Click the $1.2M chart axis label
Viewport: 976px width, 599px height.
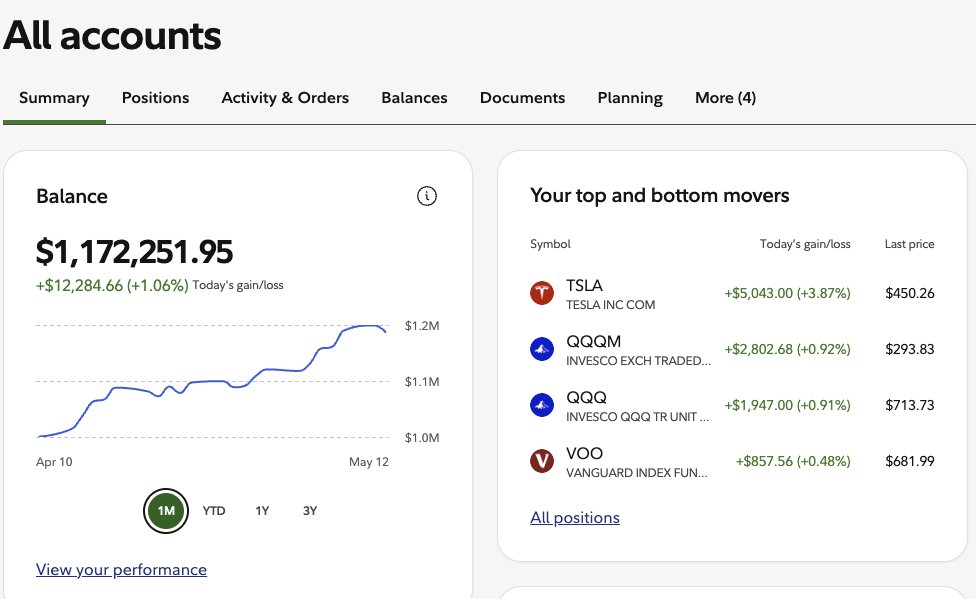pos(422,326)
